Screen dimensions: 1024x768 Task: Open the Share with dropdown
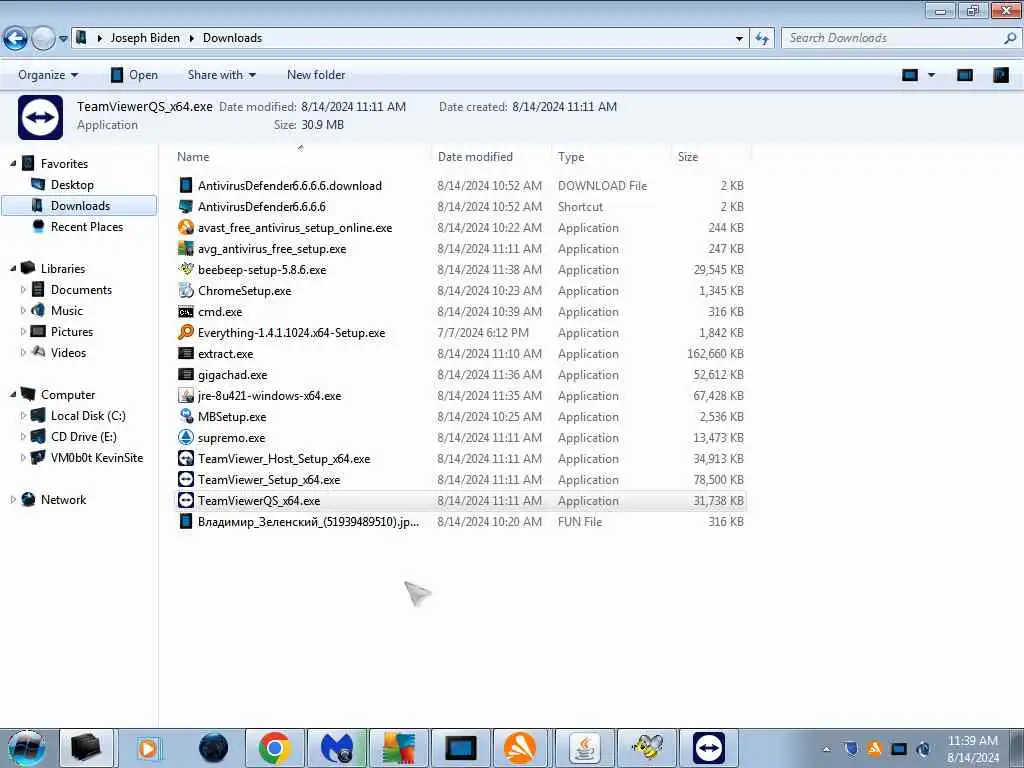[221, 75]
